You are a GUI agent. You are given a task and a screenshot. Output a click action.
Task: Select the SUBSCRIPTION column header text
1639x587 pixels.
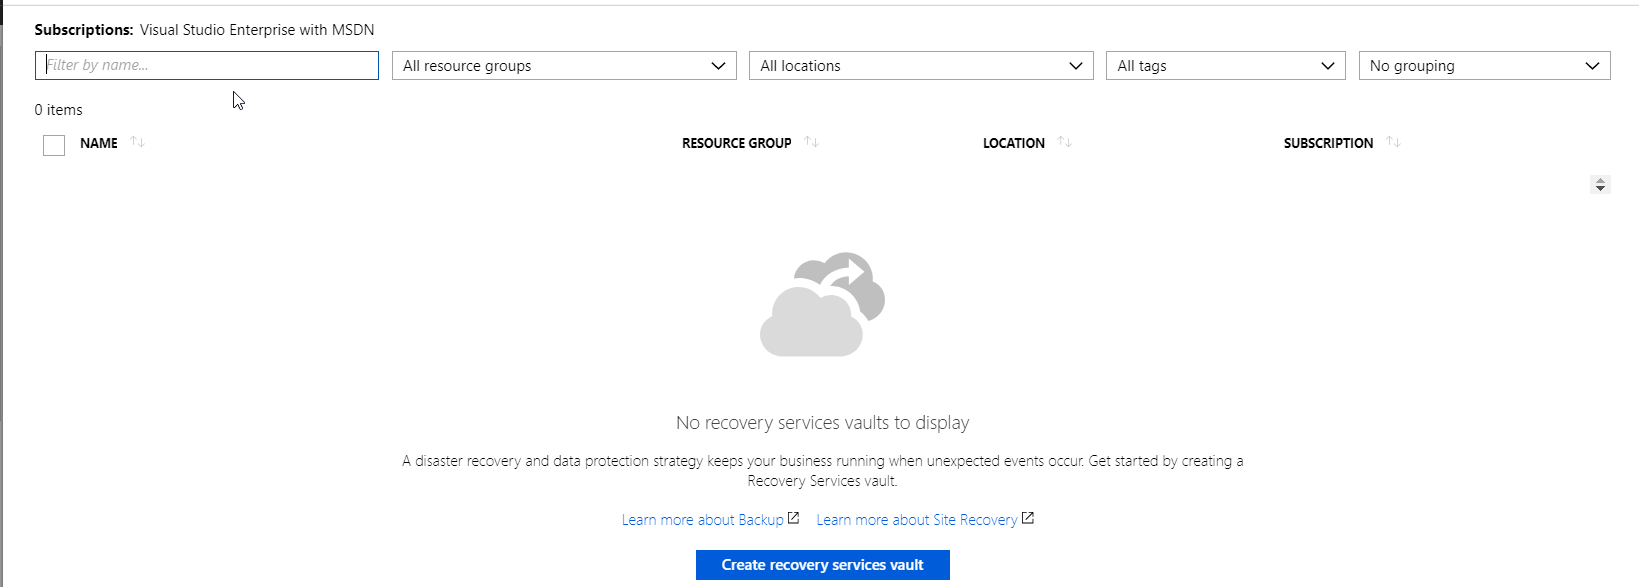[x=1328, y=143]
